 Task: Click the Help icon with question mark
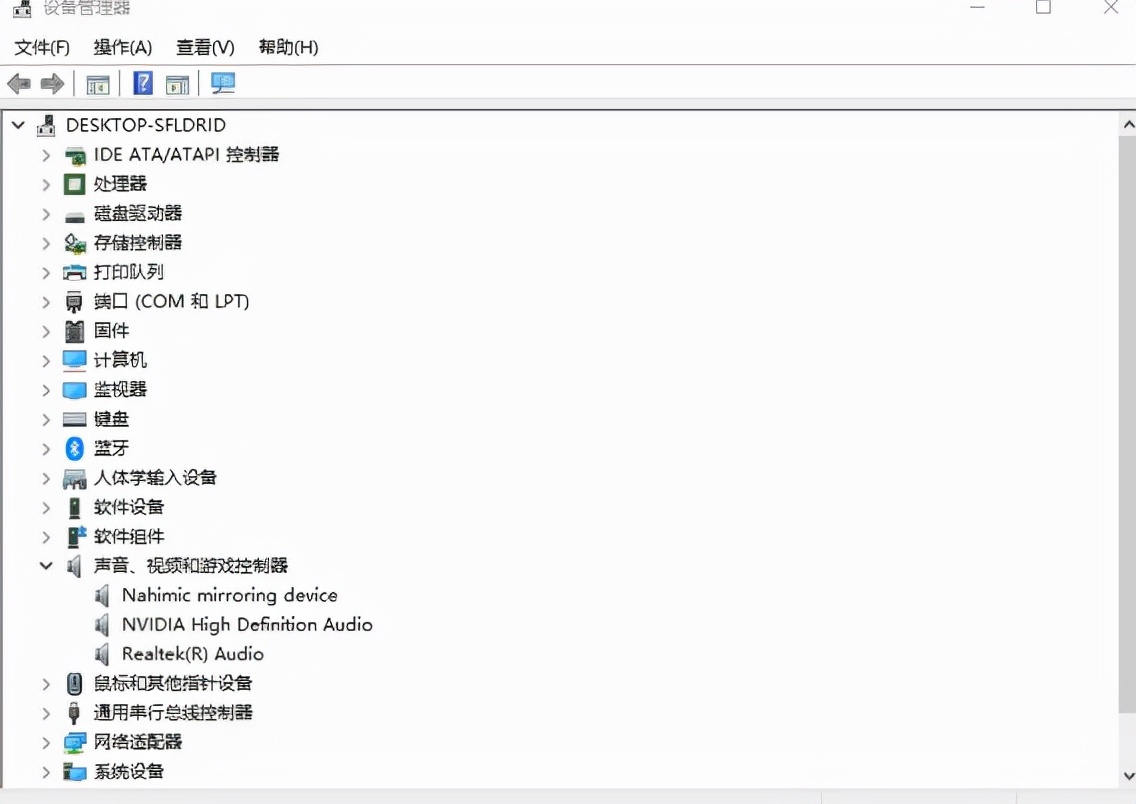pyautogui.click(x=143, y=84)
